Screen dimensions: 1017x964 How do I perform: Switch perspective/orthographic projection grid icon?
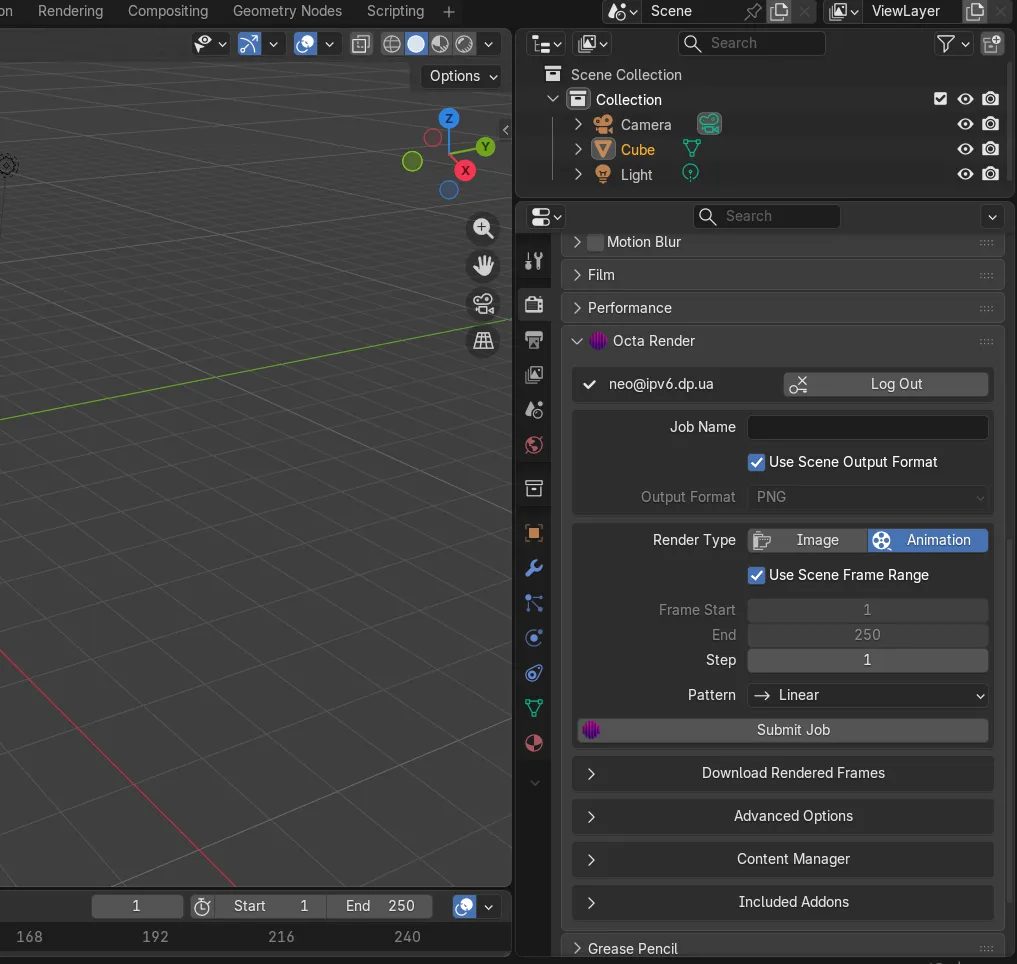click(483, 341)
